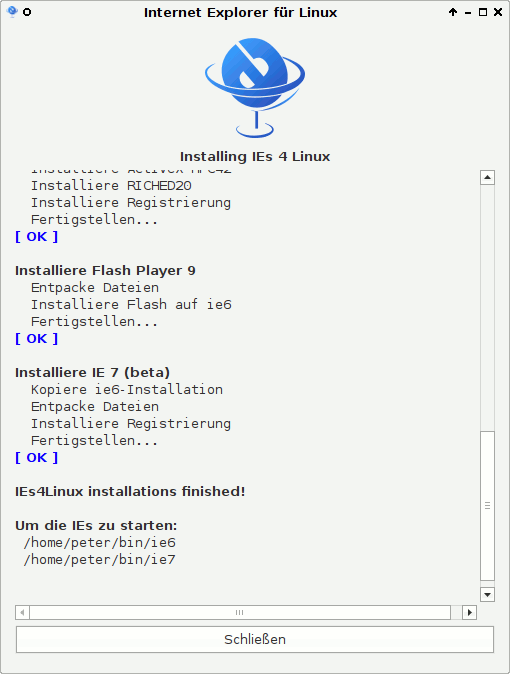Click the Installiere IE 7 (beta) heading

coord(92,372)
